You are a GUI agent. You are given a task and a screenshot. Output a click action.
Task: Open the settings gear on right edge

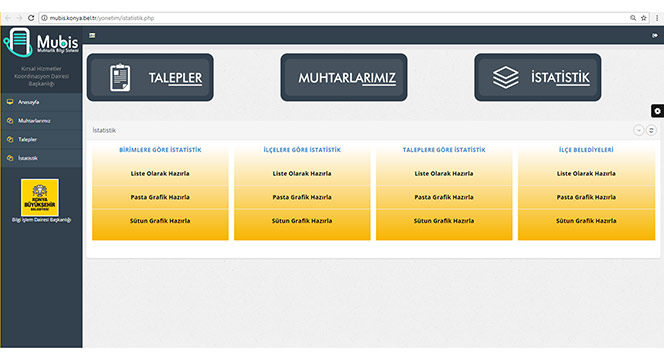click(x=657, y=111)
